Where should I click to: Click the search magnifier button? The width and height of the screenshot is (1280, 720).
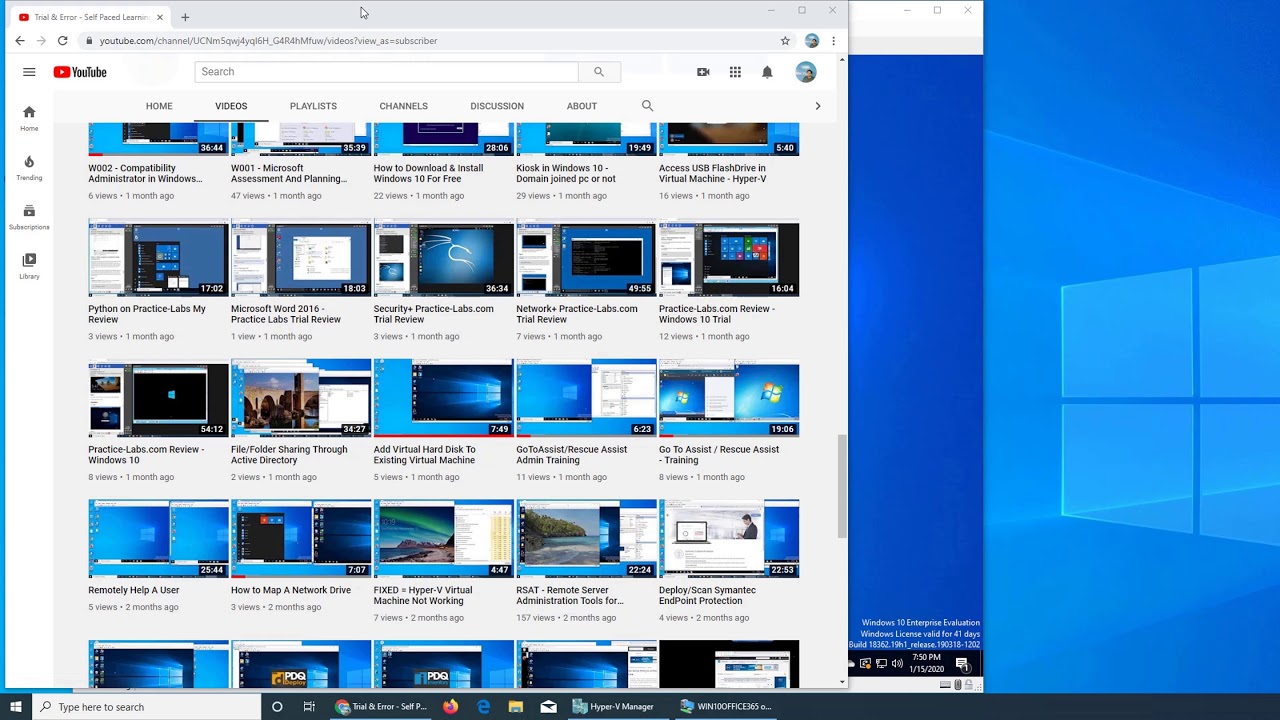[x=599, y=72]
